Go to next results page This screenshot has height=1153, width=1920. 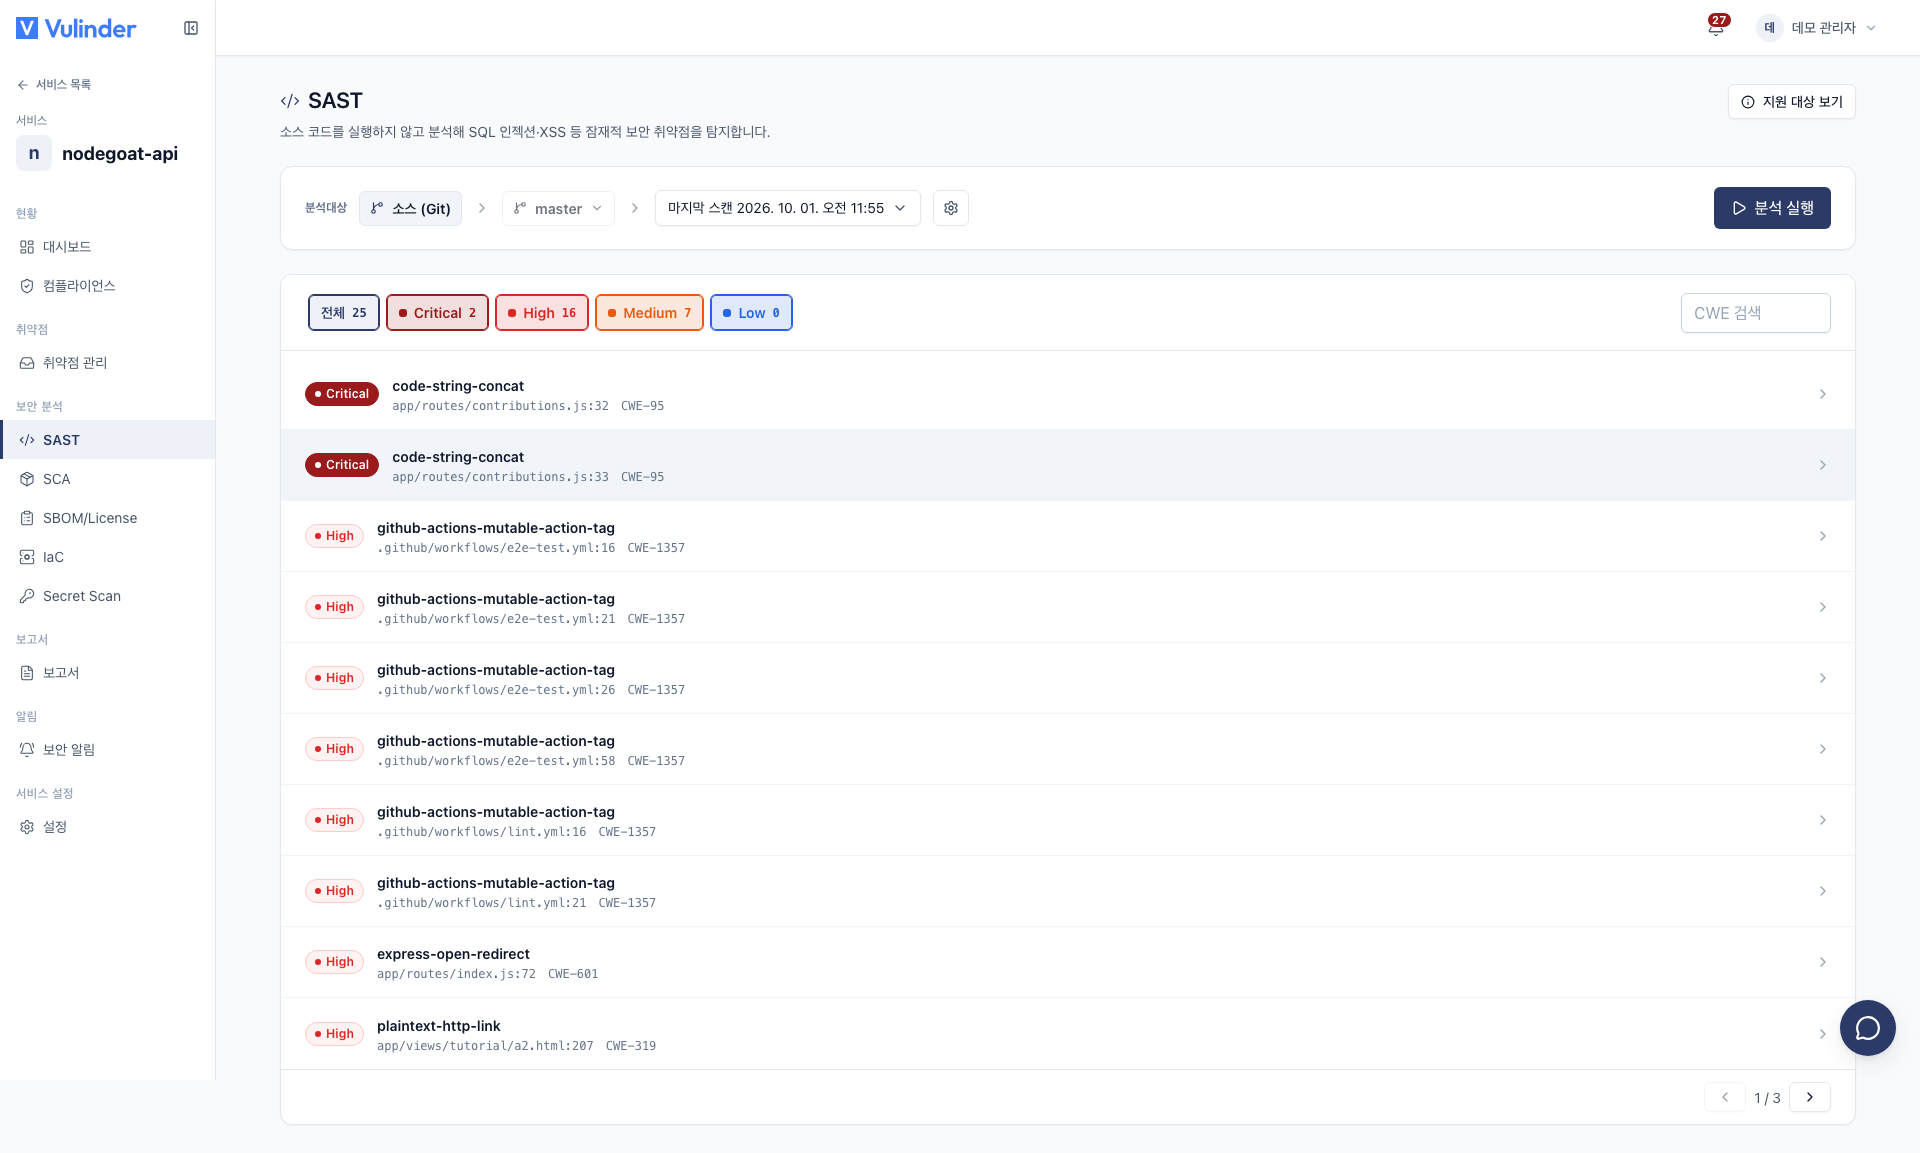pos(1809,1097)
